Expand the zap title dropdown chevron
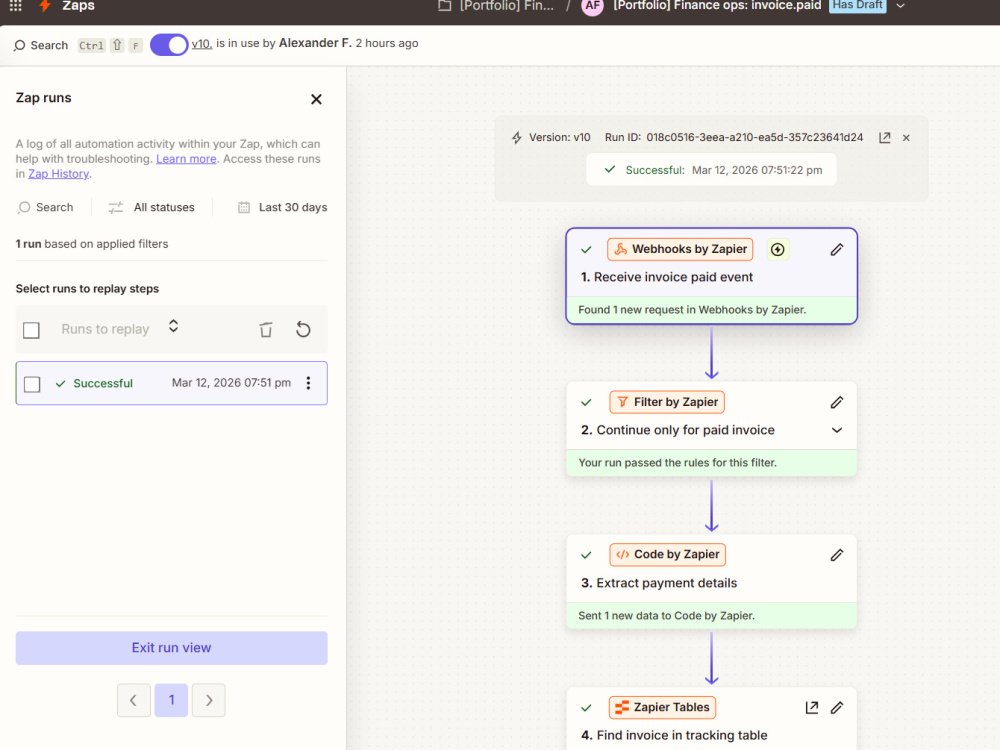Image resolution: width=1000 pixels, height=750 pixels. point(901,6)
